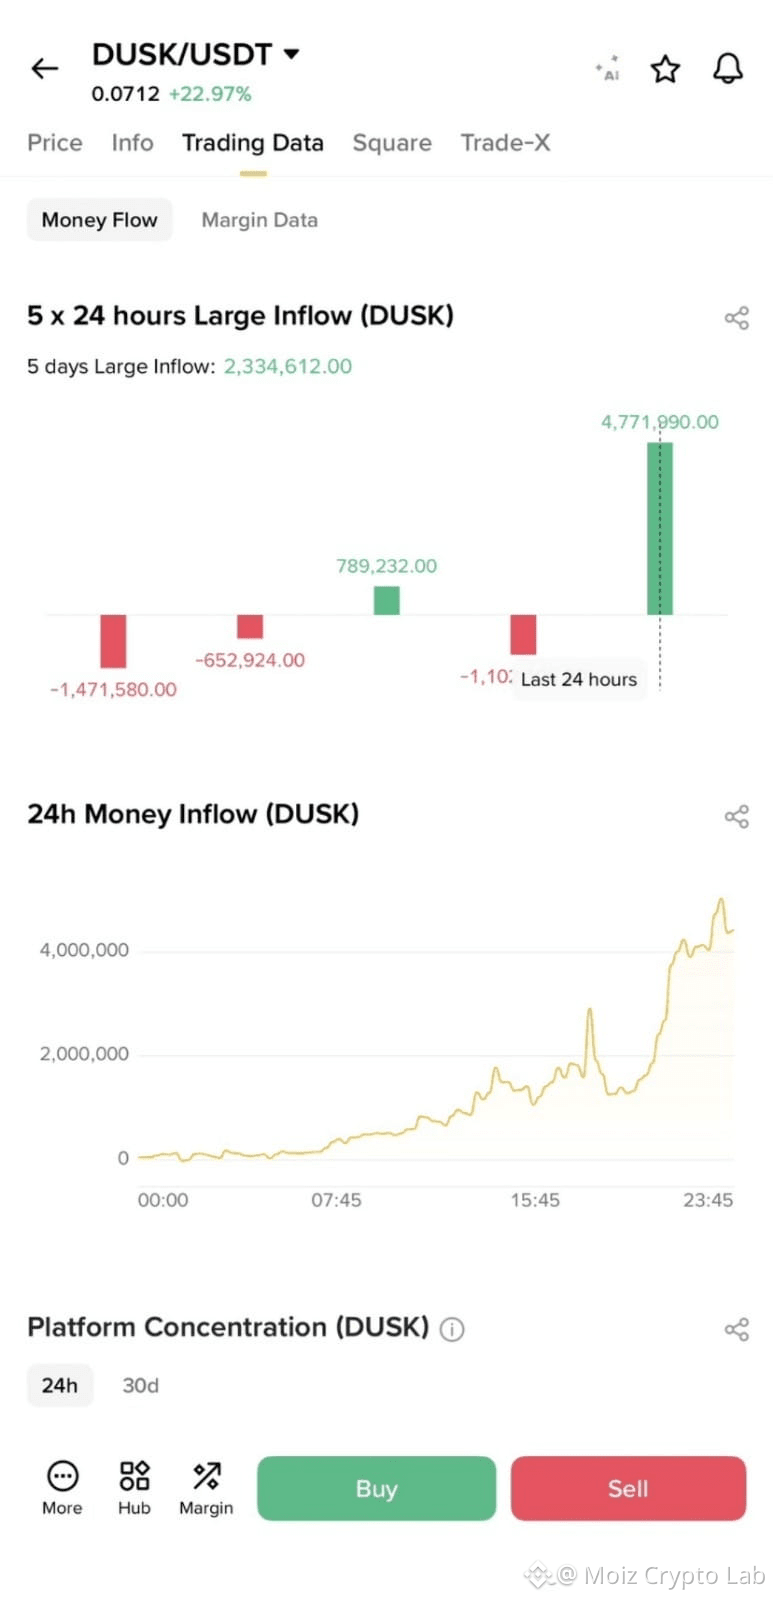The image size is (773, 1600).
Task: Open the Square tab
Action: click(392, 143)
